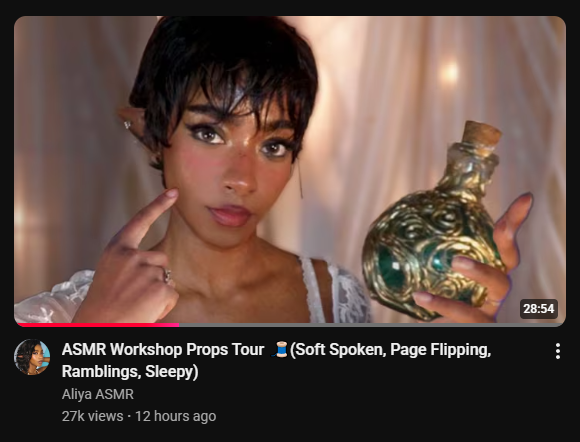The width and height of the screenshot is (580, 442).
Task: Click the 28:54 duration badge
Action: (539, 308)
